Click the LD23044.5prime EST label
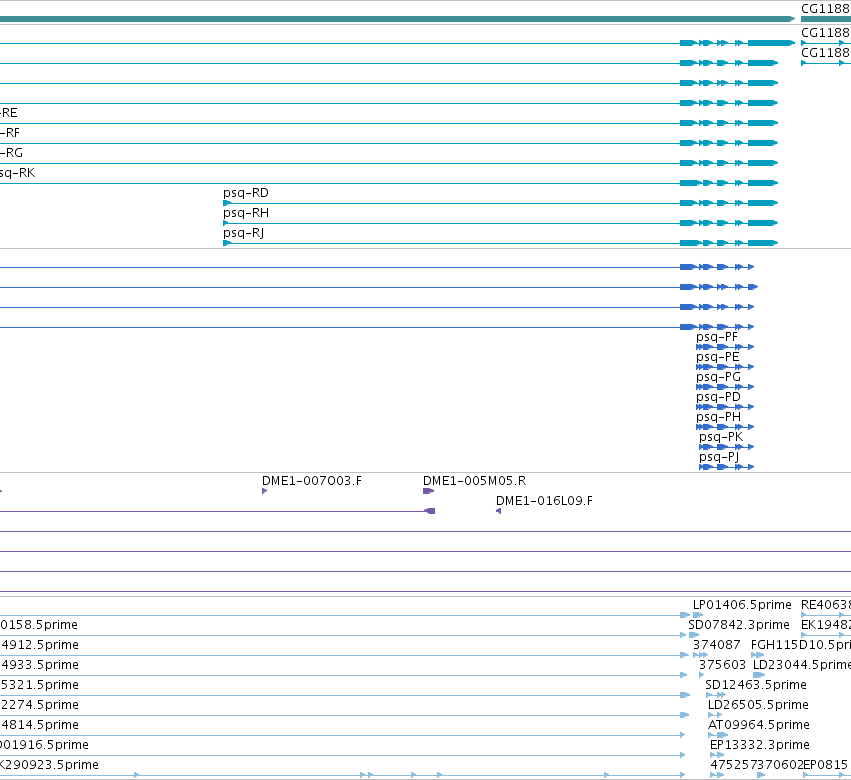851x780 pixels. click(x=802, y=665)
